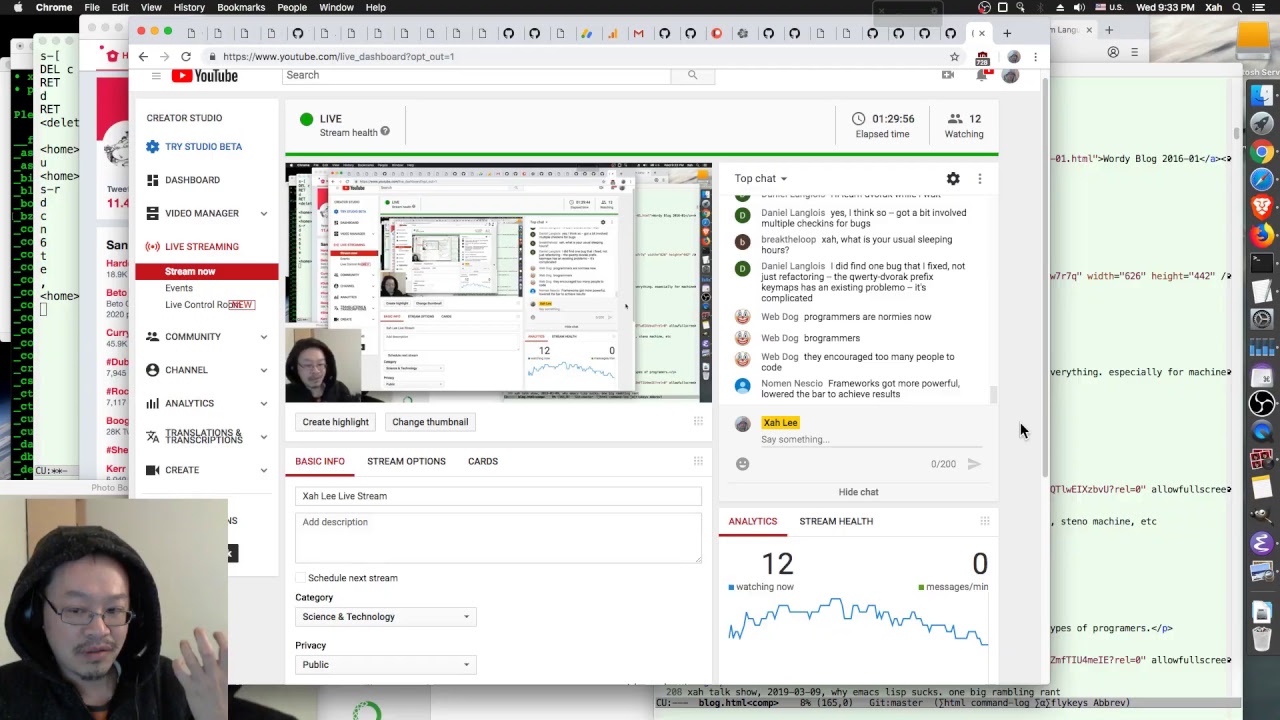Image resolution: width=1280 pixels, height=720 pixels.
Task: Select Stream now sidebar item
Action: point(207,272)
